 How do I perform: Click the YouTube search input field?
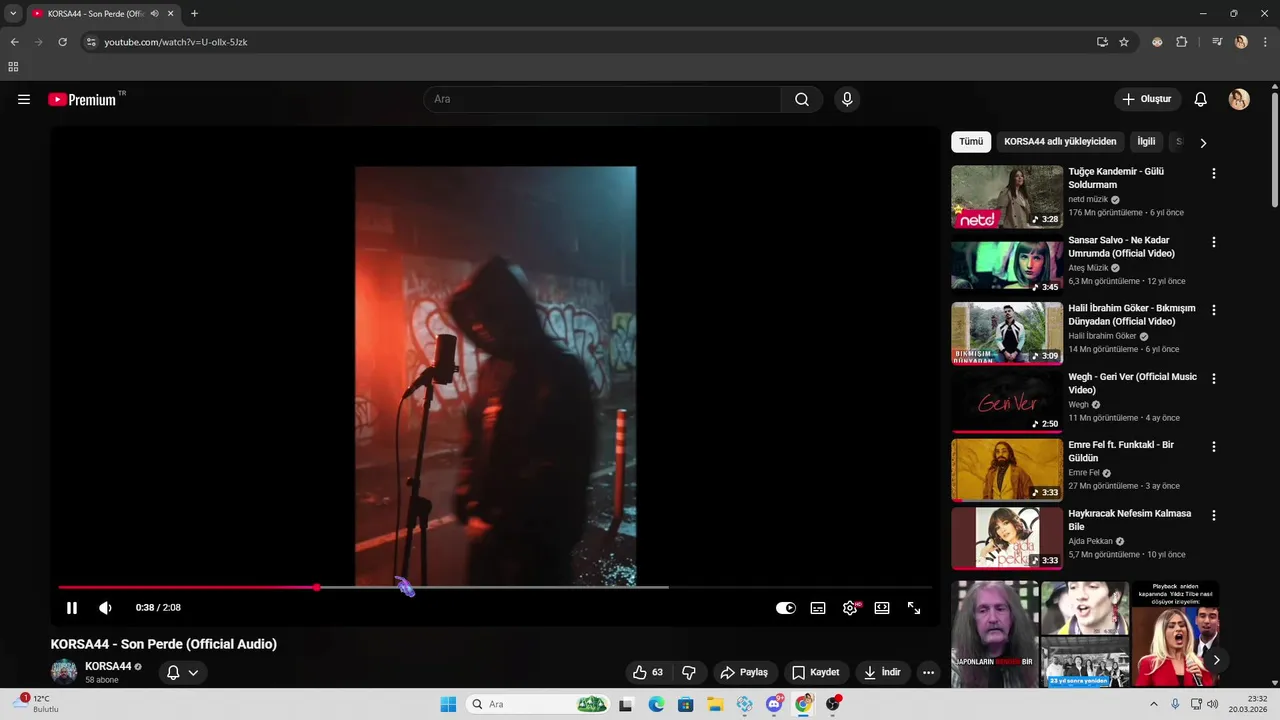(x=602, y=99)
